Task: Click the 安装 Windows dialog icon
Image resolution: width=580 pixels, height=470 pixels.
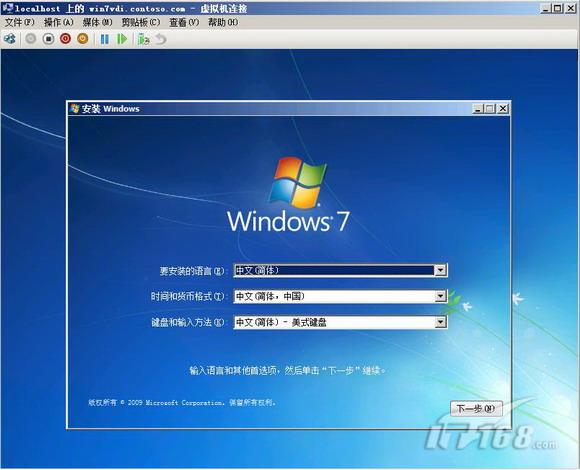Action: (x=75, y=109)
